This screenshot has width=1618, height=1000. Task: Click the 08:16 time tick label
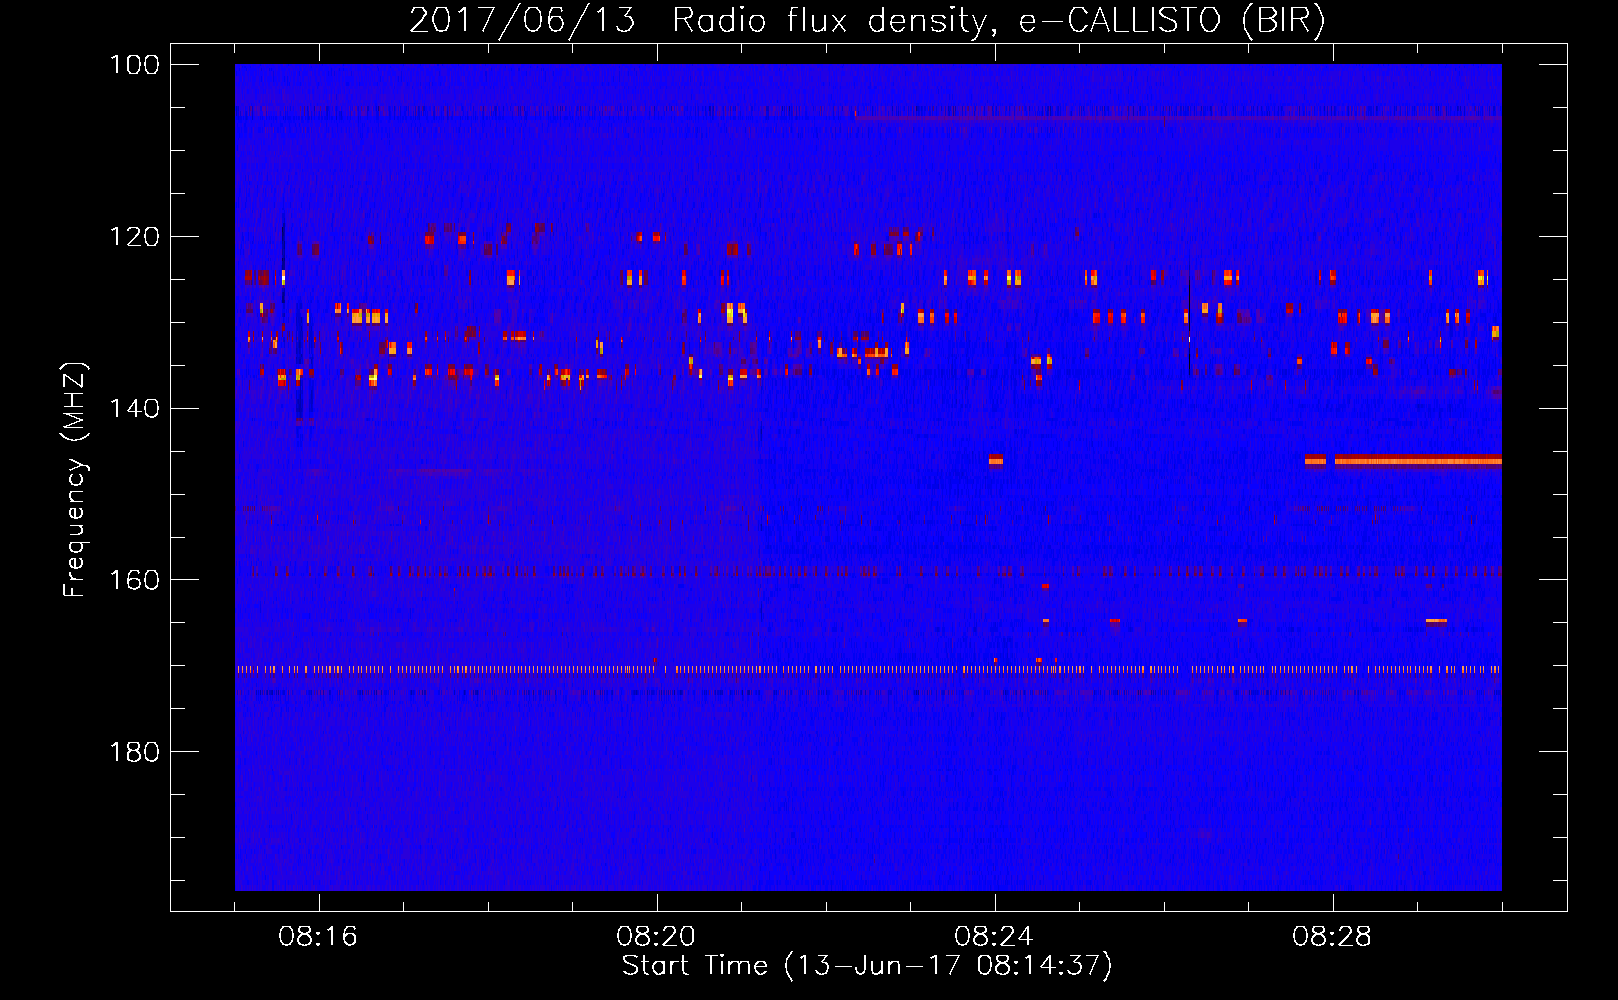318,937
